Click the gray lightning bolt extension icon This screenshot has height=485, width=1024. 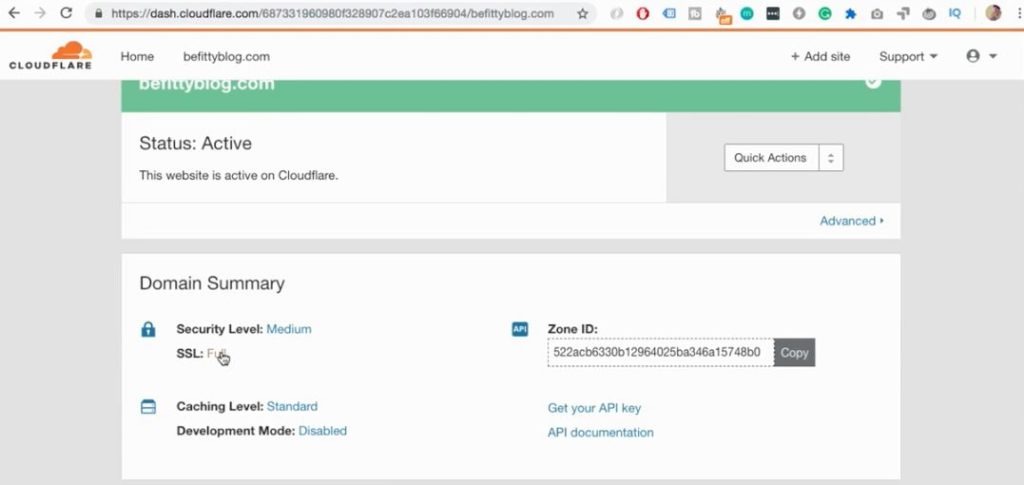(x=799, y=14)
